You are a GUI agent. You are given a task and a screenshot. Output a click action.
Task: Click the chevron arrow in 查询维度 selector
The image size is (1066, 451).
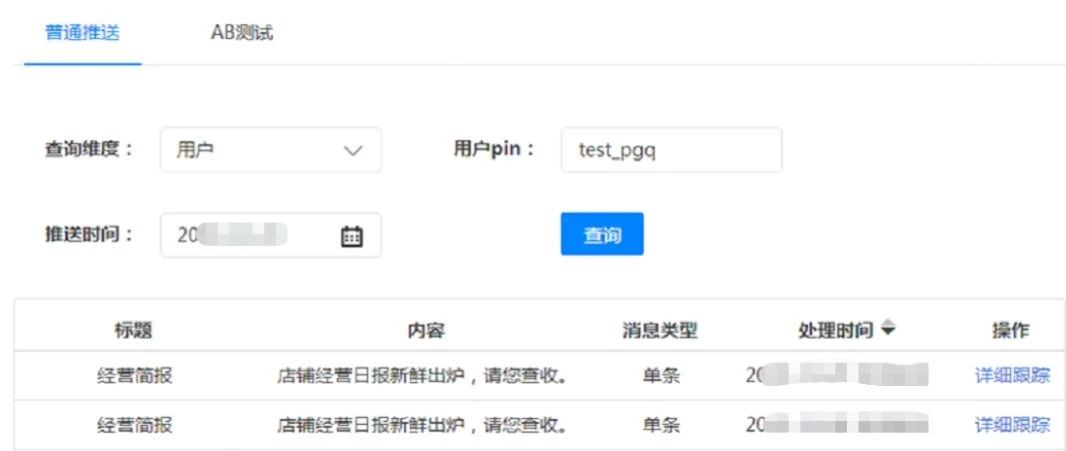click(354, 150)
